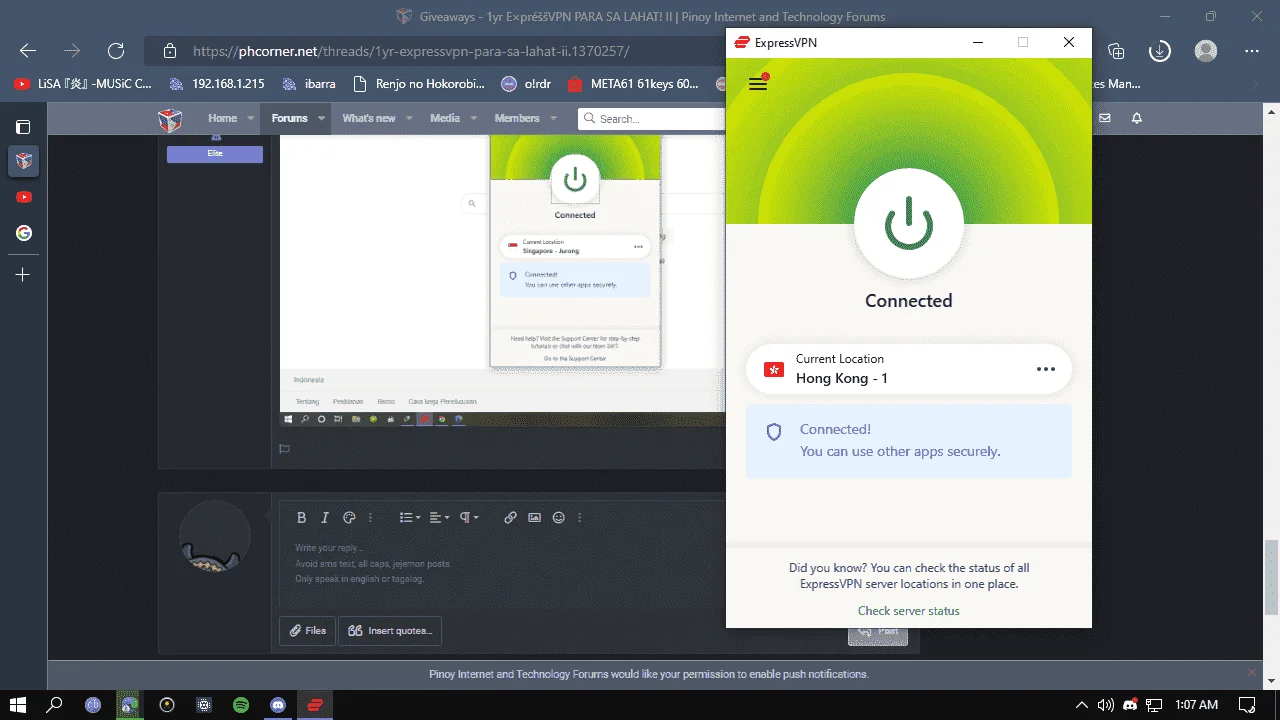
Task: Open the location options three-dot menu
Action: 1046,369
